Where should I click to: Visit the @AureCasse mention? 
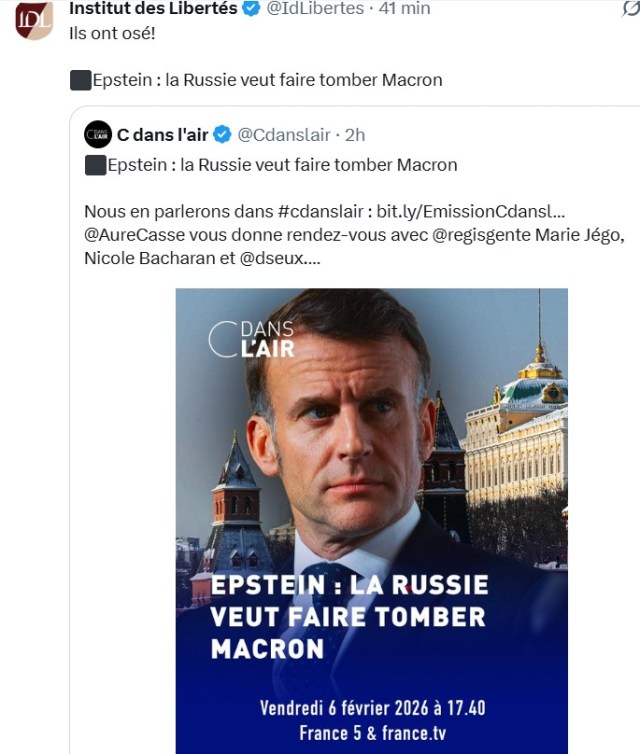133,235
